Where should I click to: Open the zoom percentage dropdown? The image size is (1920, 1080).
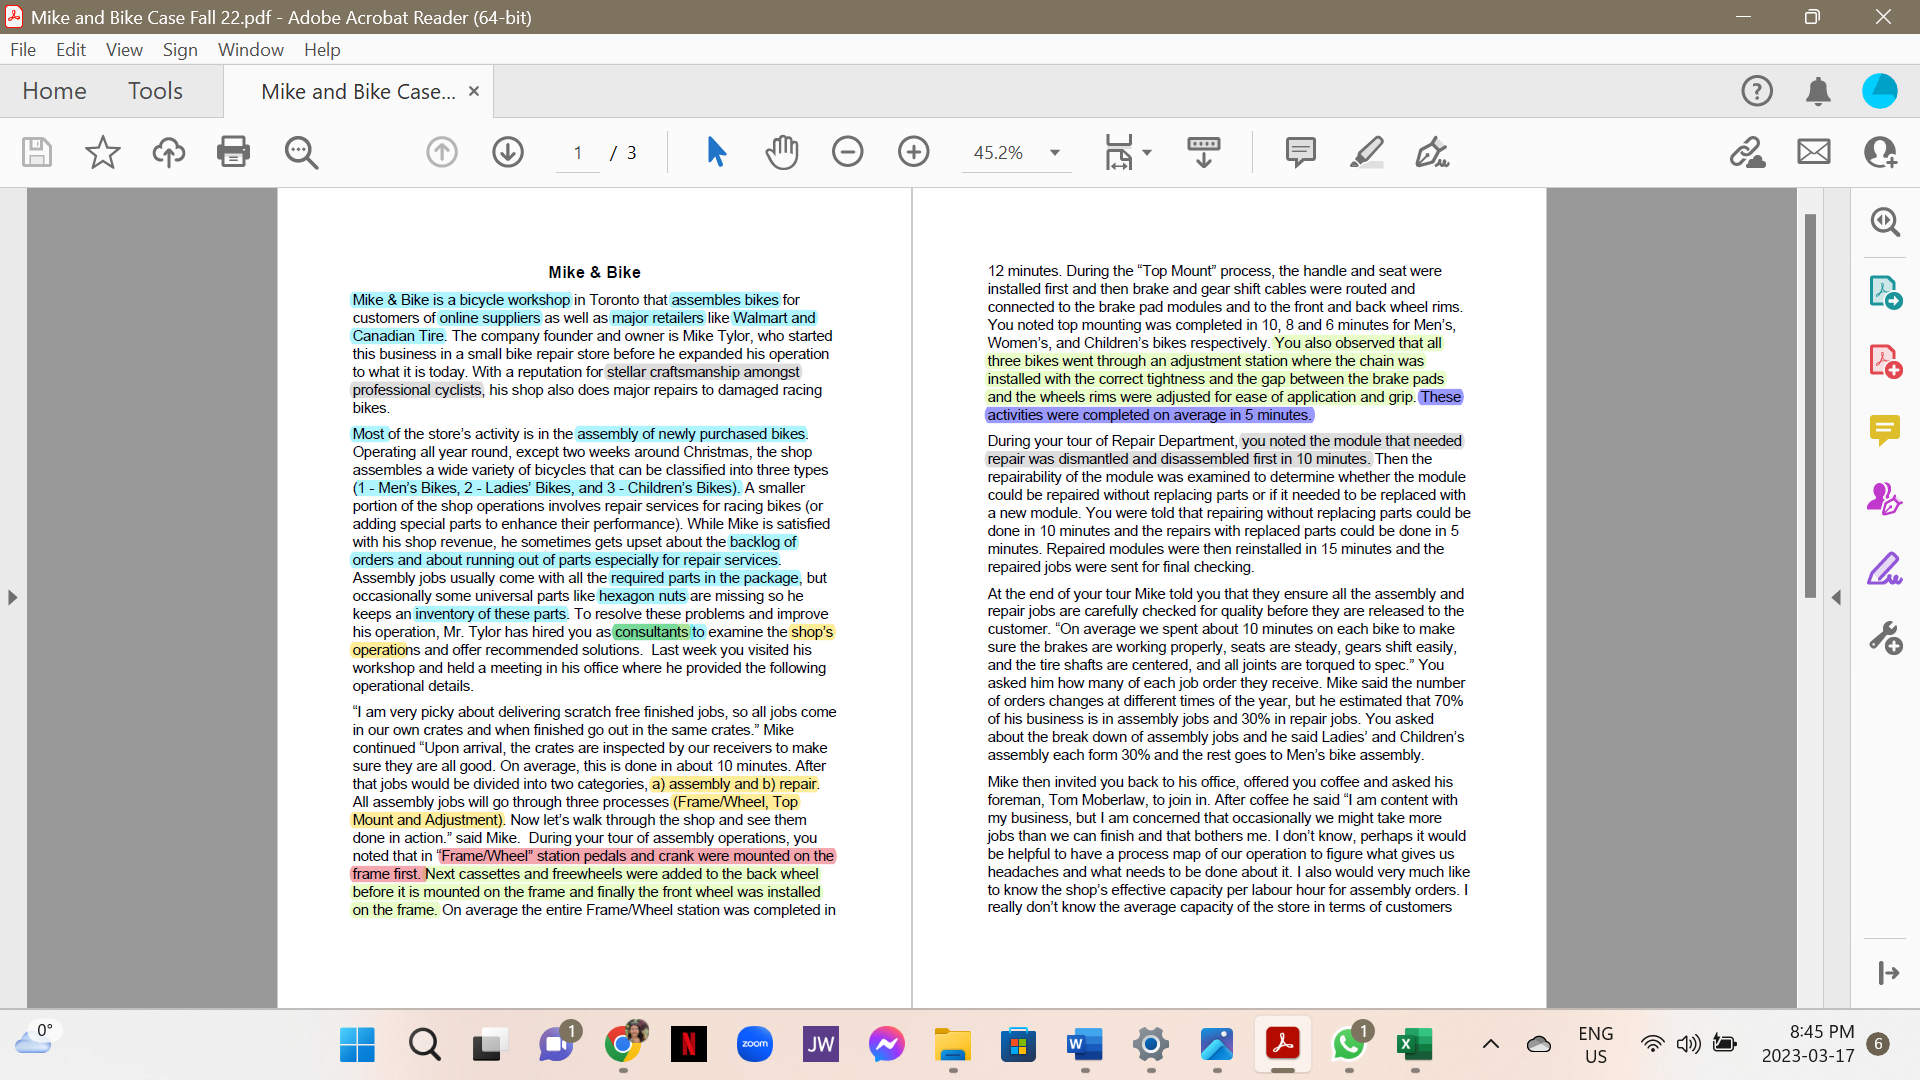tap(1054, 152)
